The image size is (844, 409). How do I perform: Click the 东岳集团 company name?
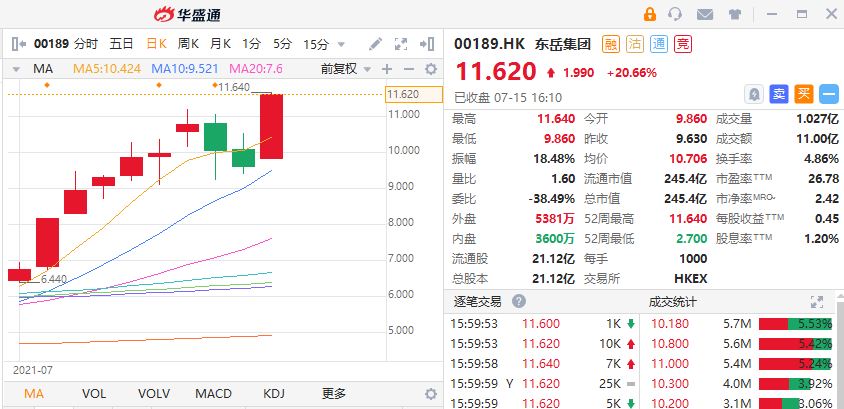click(563, 44)
